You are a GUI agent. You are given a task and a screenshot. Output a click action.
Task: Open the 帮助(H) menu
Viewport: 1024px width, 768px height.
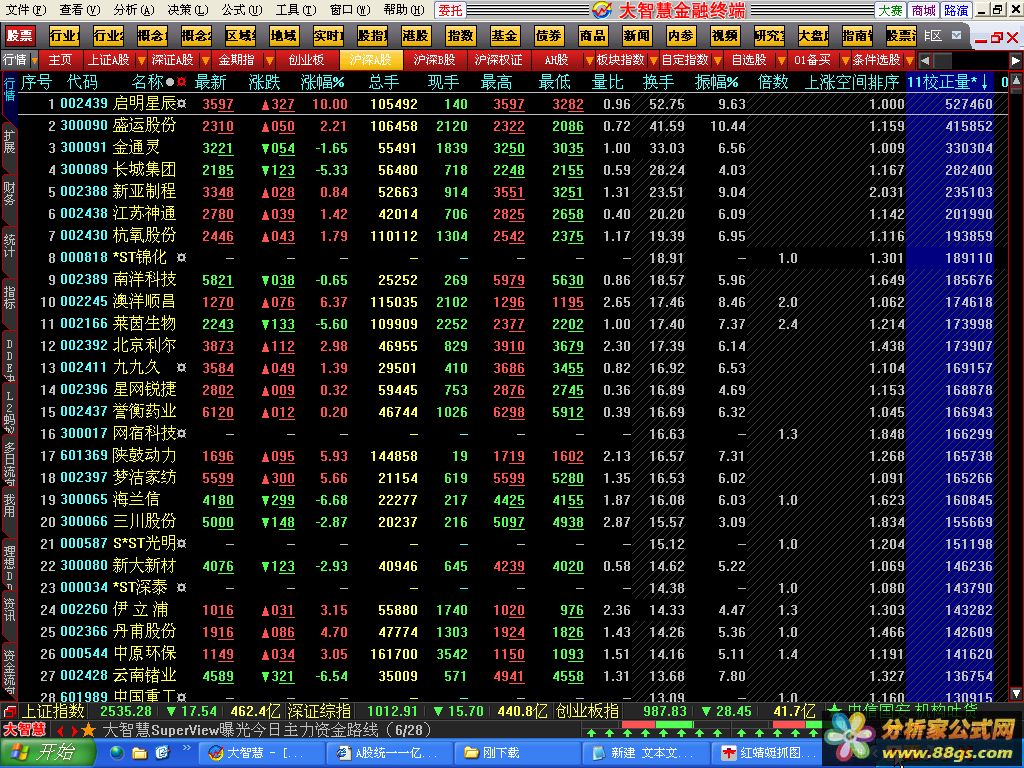pyautogui.click(x=404, y=10)
